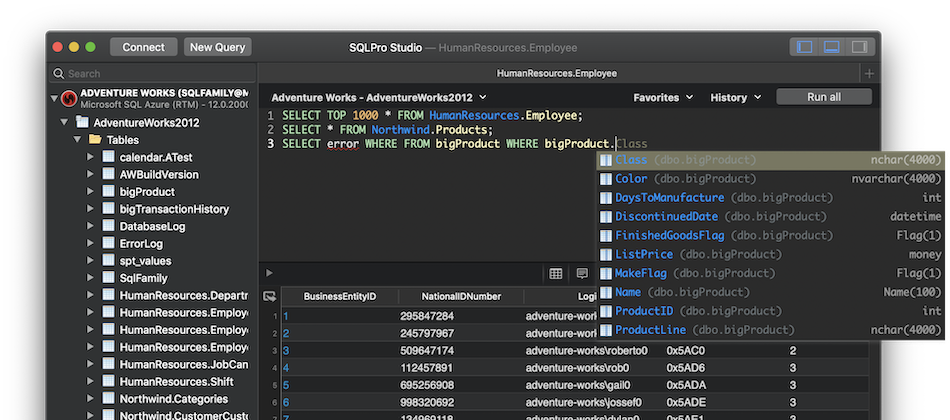Click the export icon left of BusinessEntityID header

pyautogui.click(x=269, y=296)
